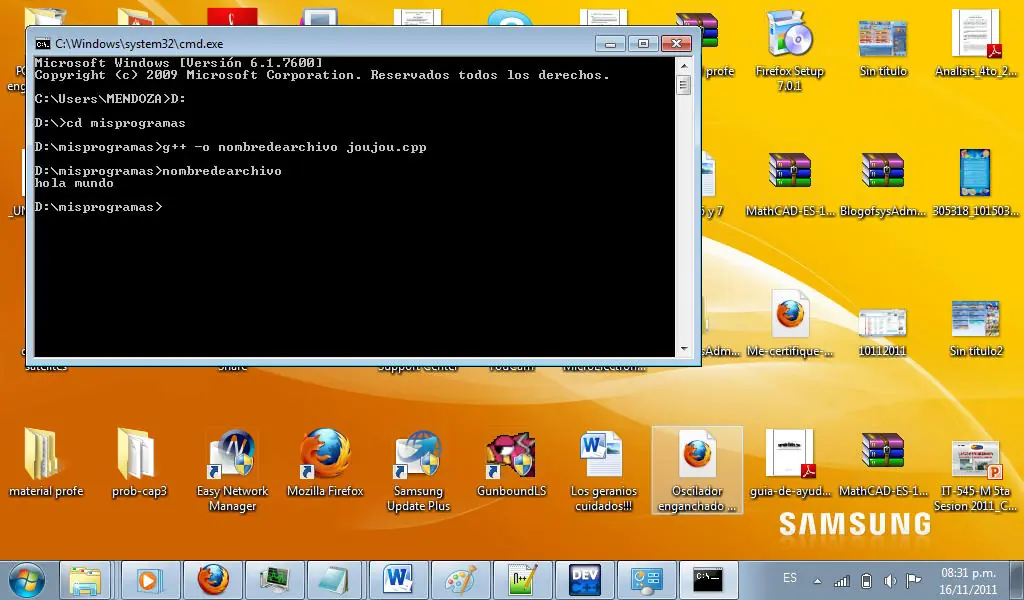Select the Oscilador enganchado desktop file
Viewport: 1024px width, 600px height.
tap(697, 470)
